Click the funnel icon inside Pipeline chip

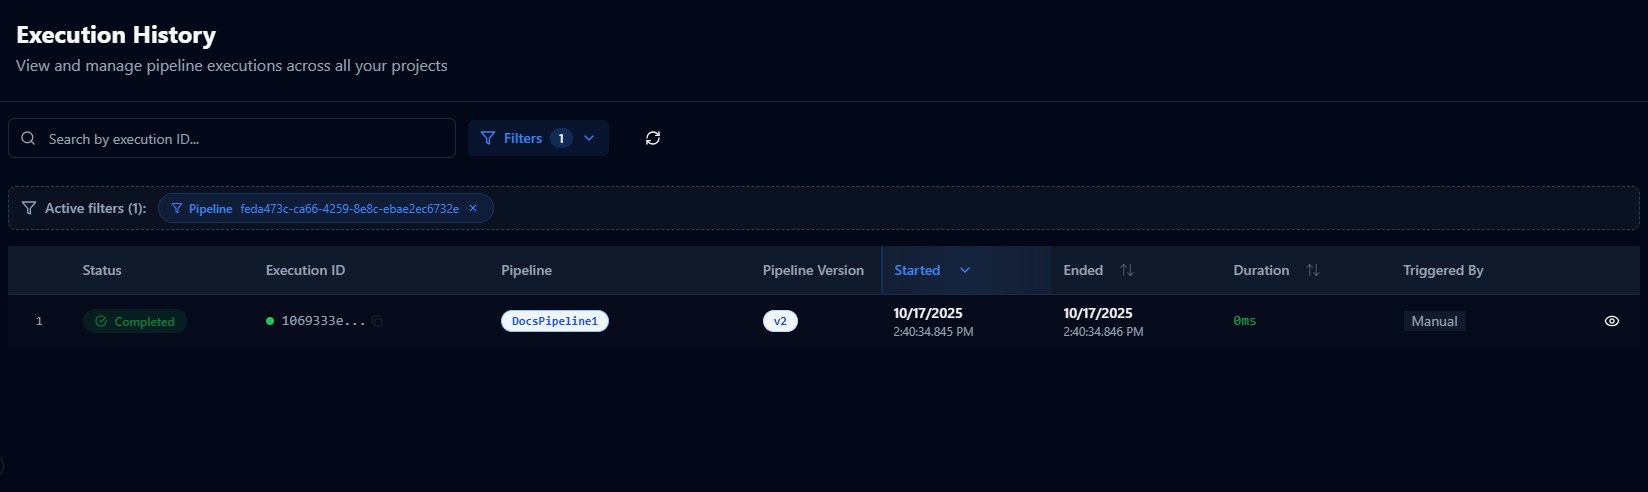pyautogui.click(x=177, y=209)
